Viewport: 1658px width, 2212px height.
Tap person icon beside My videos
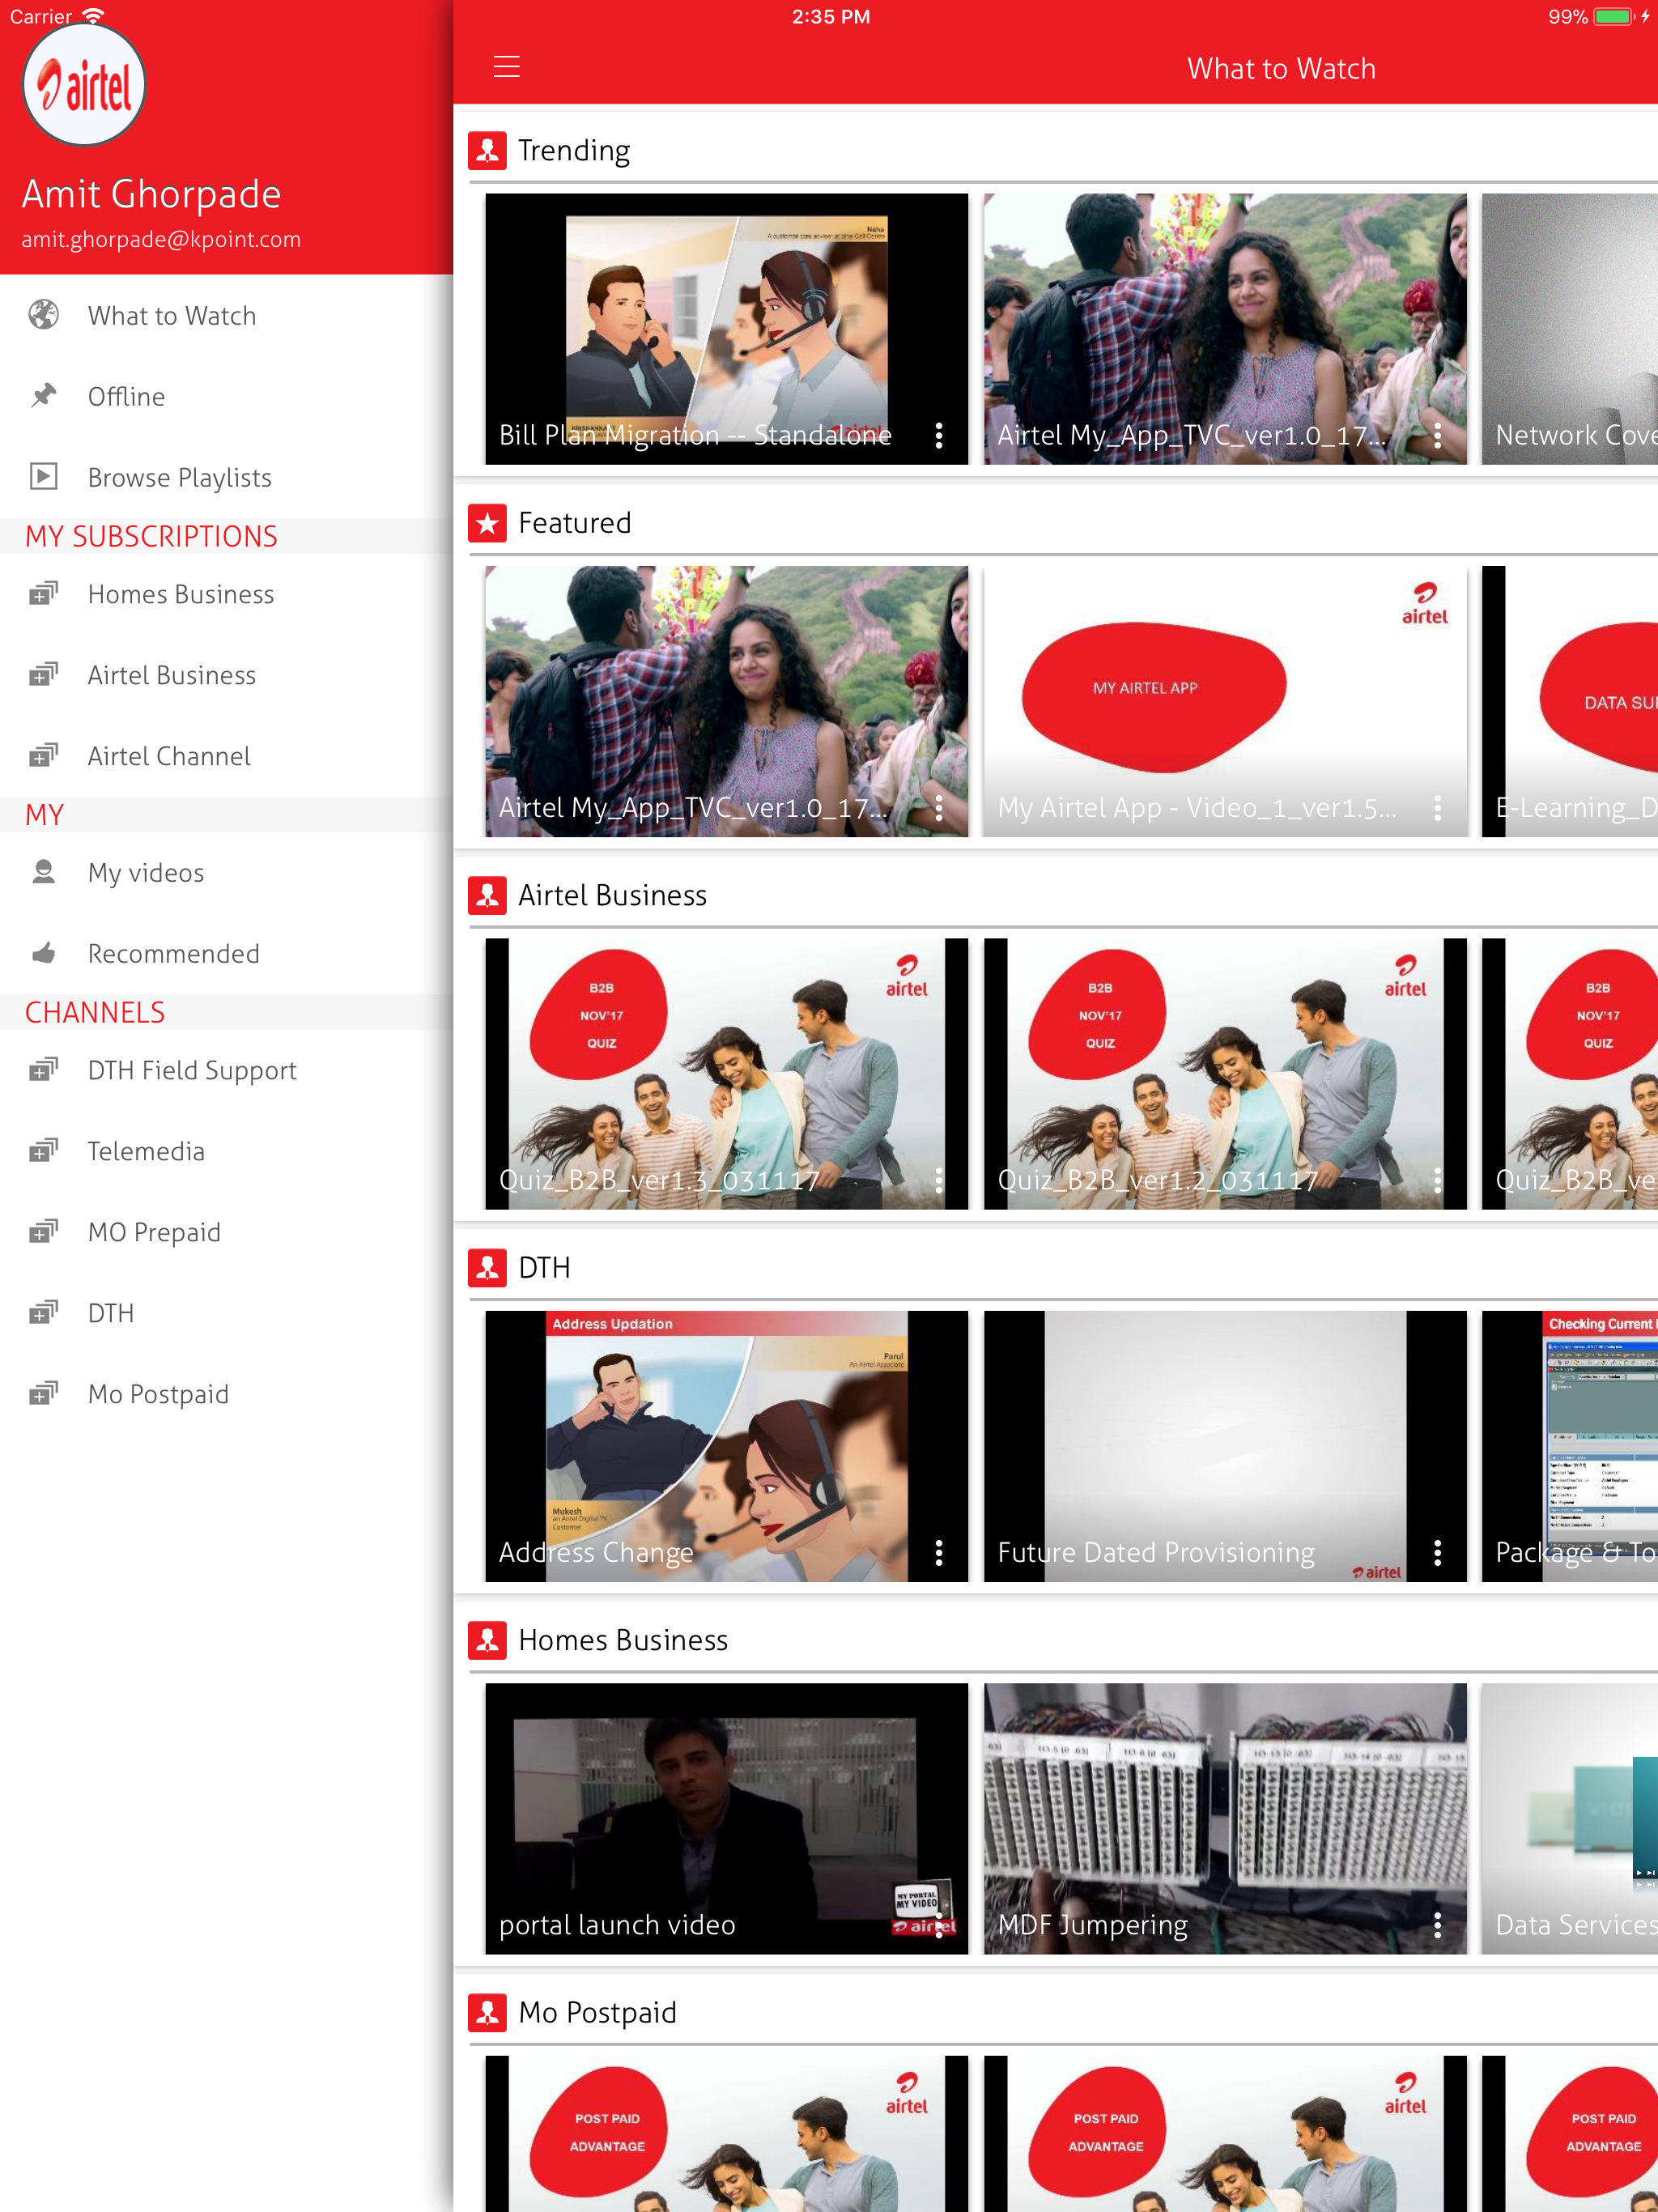43,872
